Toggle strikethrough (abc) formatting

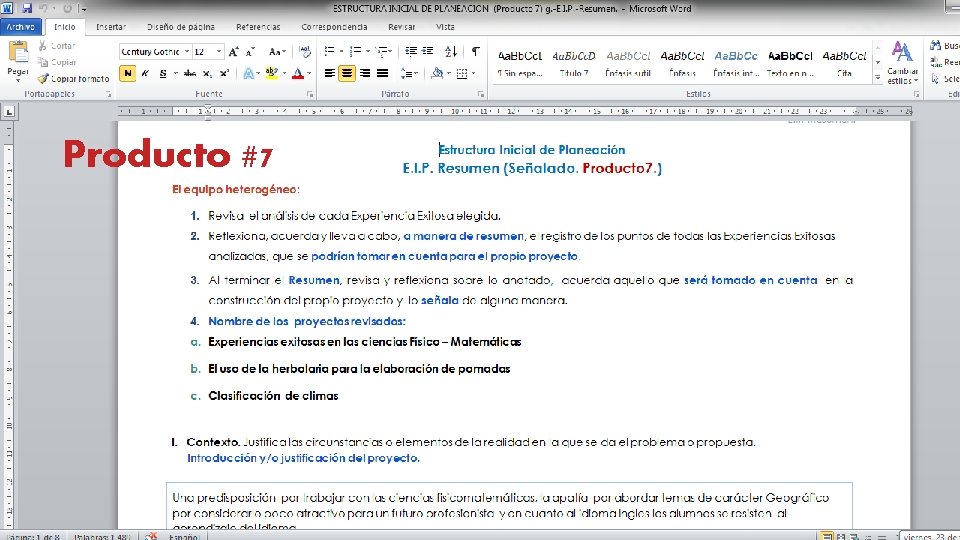[190, 73]
